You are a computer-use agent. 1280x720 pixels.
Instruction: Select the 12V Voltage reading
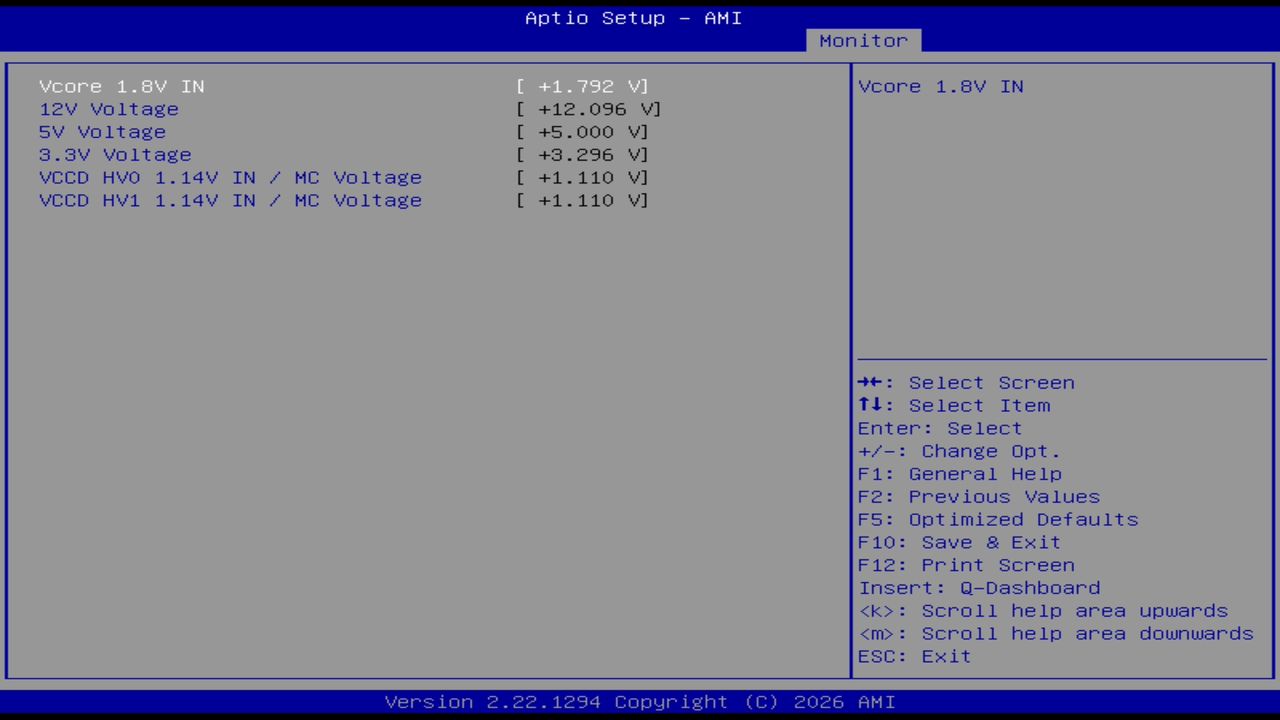tap(108, 109)
